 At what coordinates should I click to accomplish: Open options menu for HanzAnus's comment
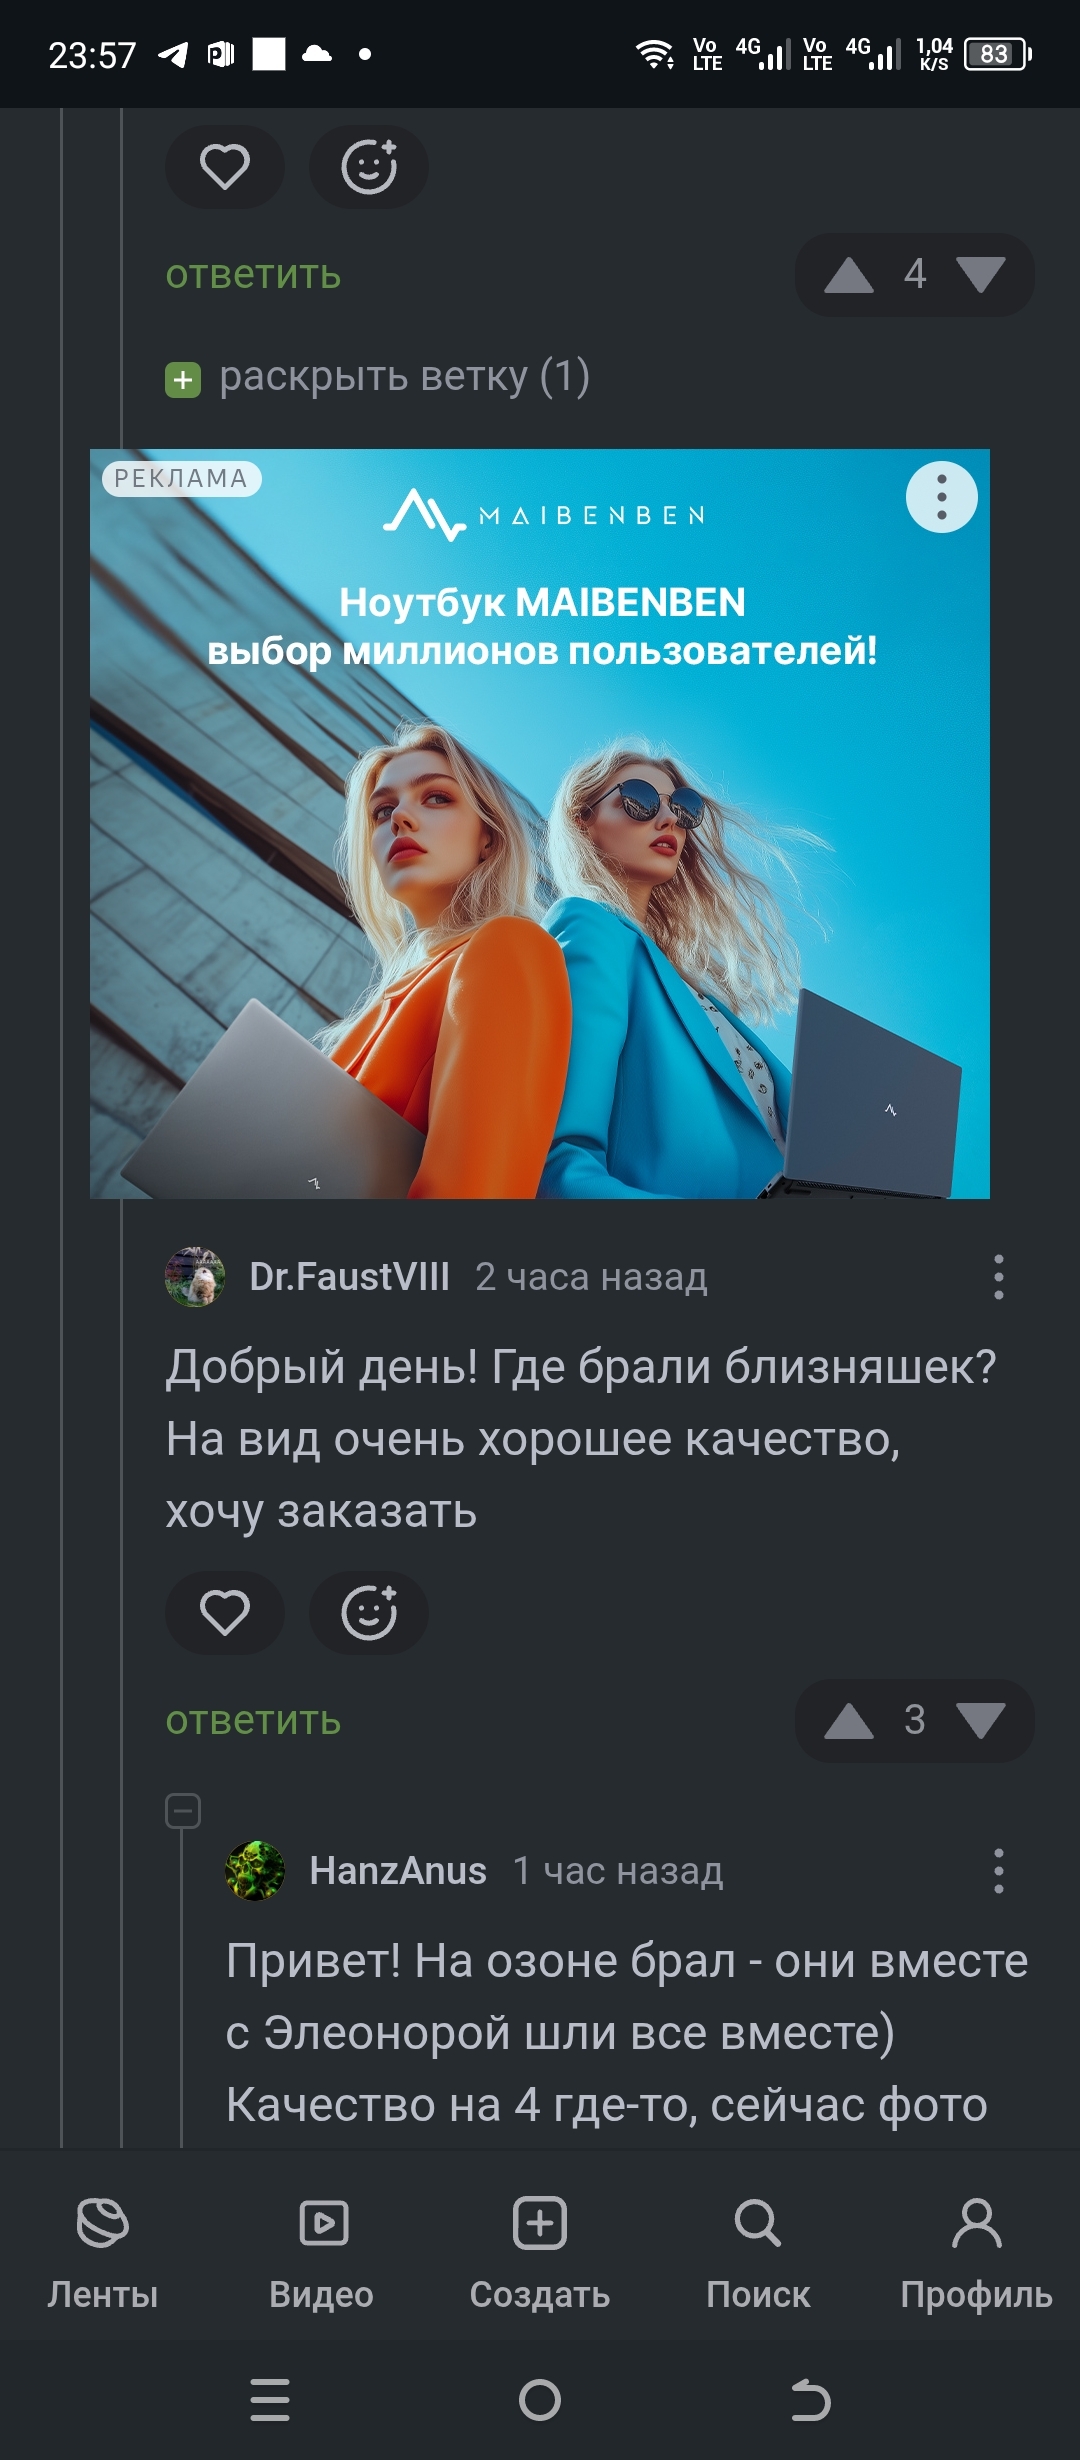[998, 1871]
